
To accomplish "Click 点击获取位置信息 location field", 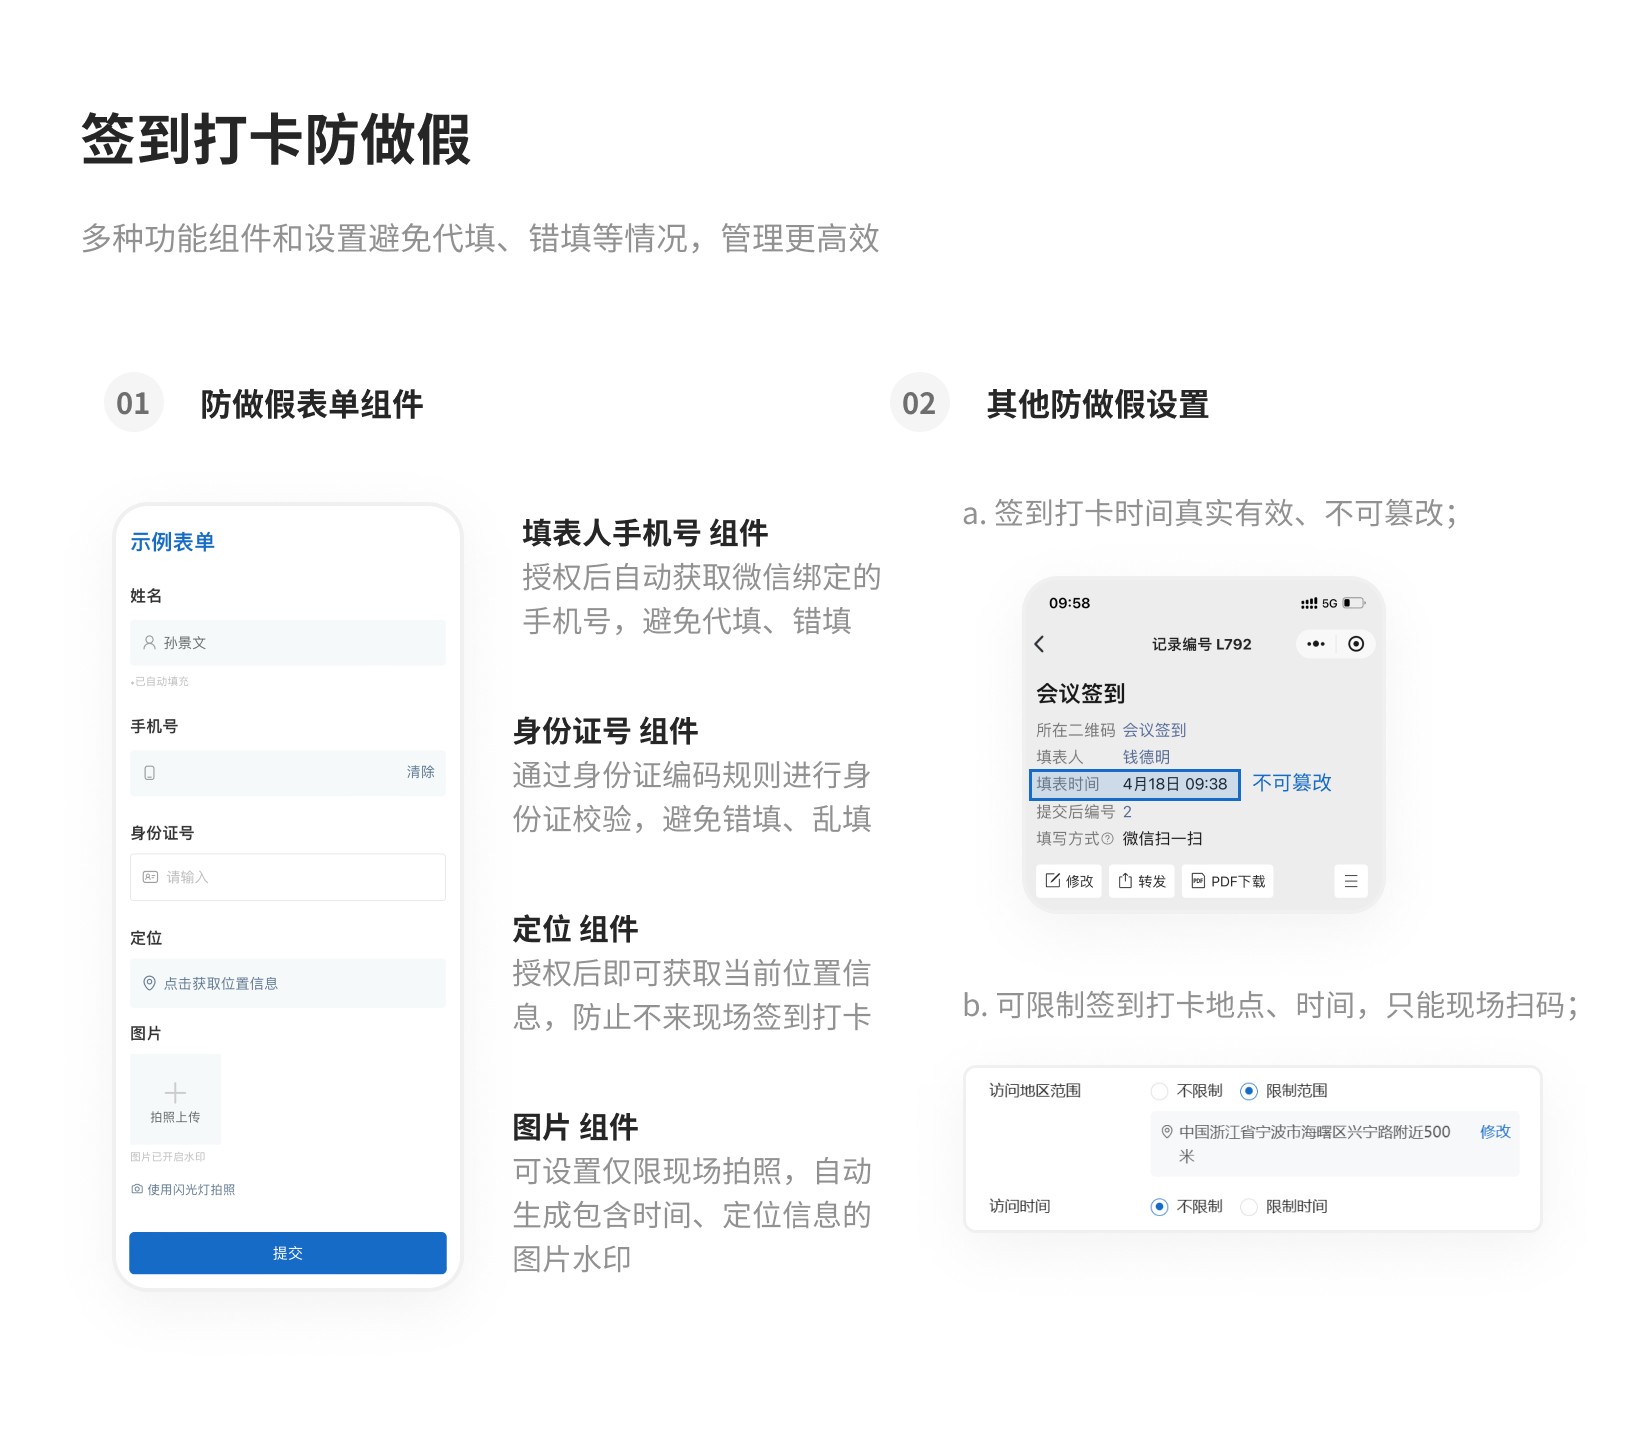I will pyautogui.click(x=288, y=983).
